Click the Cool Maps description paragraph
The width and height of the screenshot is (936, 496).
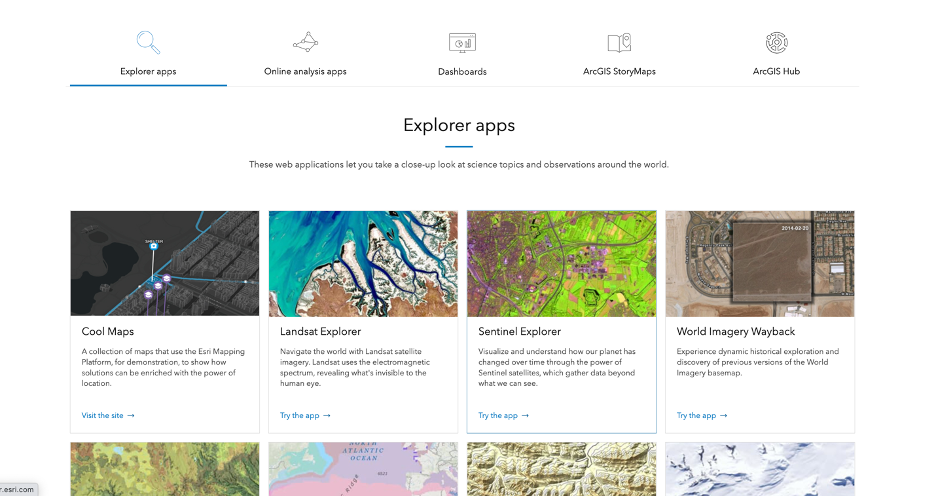163,367
